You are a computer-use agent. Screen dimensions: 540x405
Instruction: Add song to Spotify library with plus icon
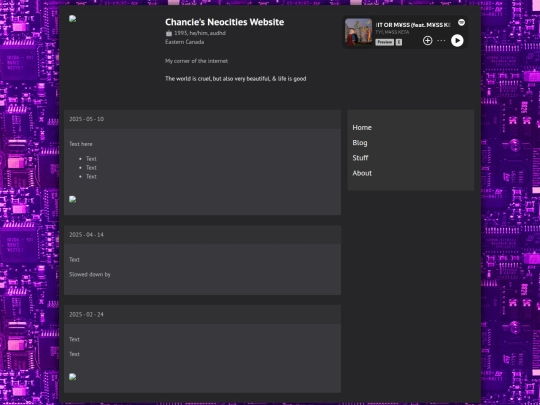(x=427, y=41)
